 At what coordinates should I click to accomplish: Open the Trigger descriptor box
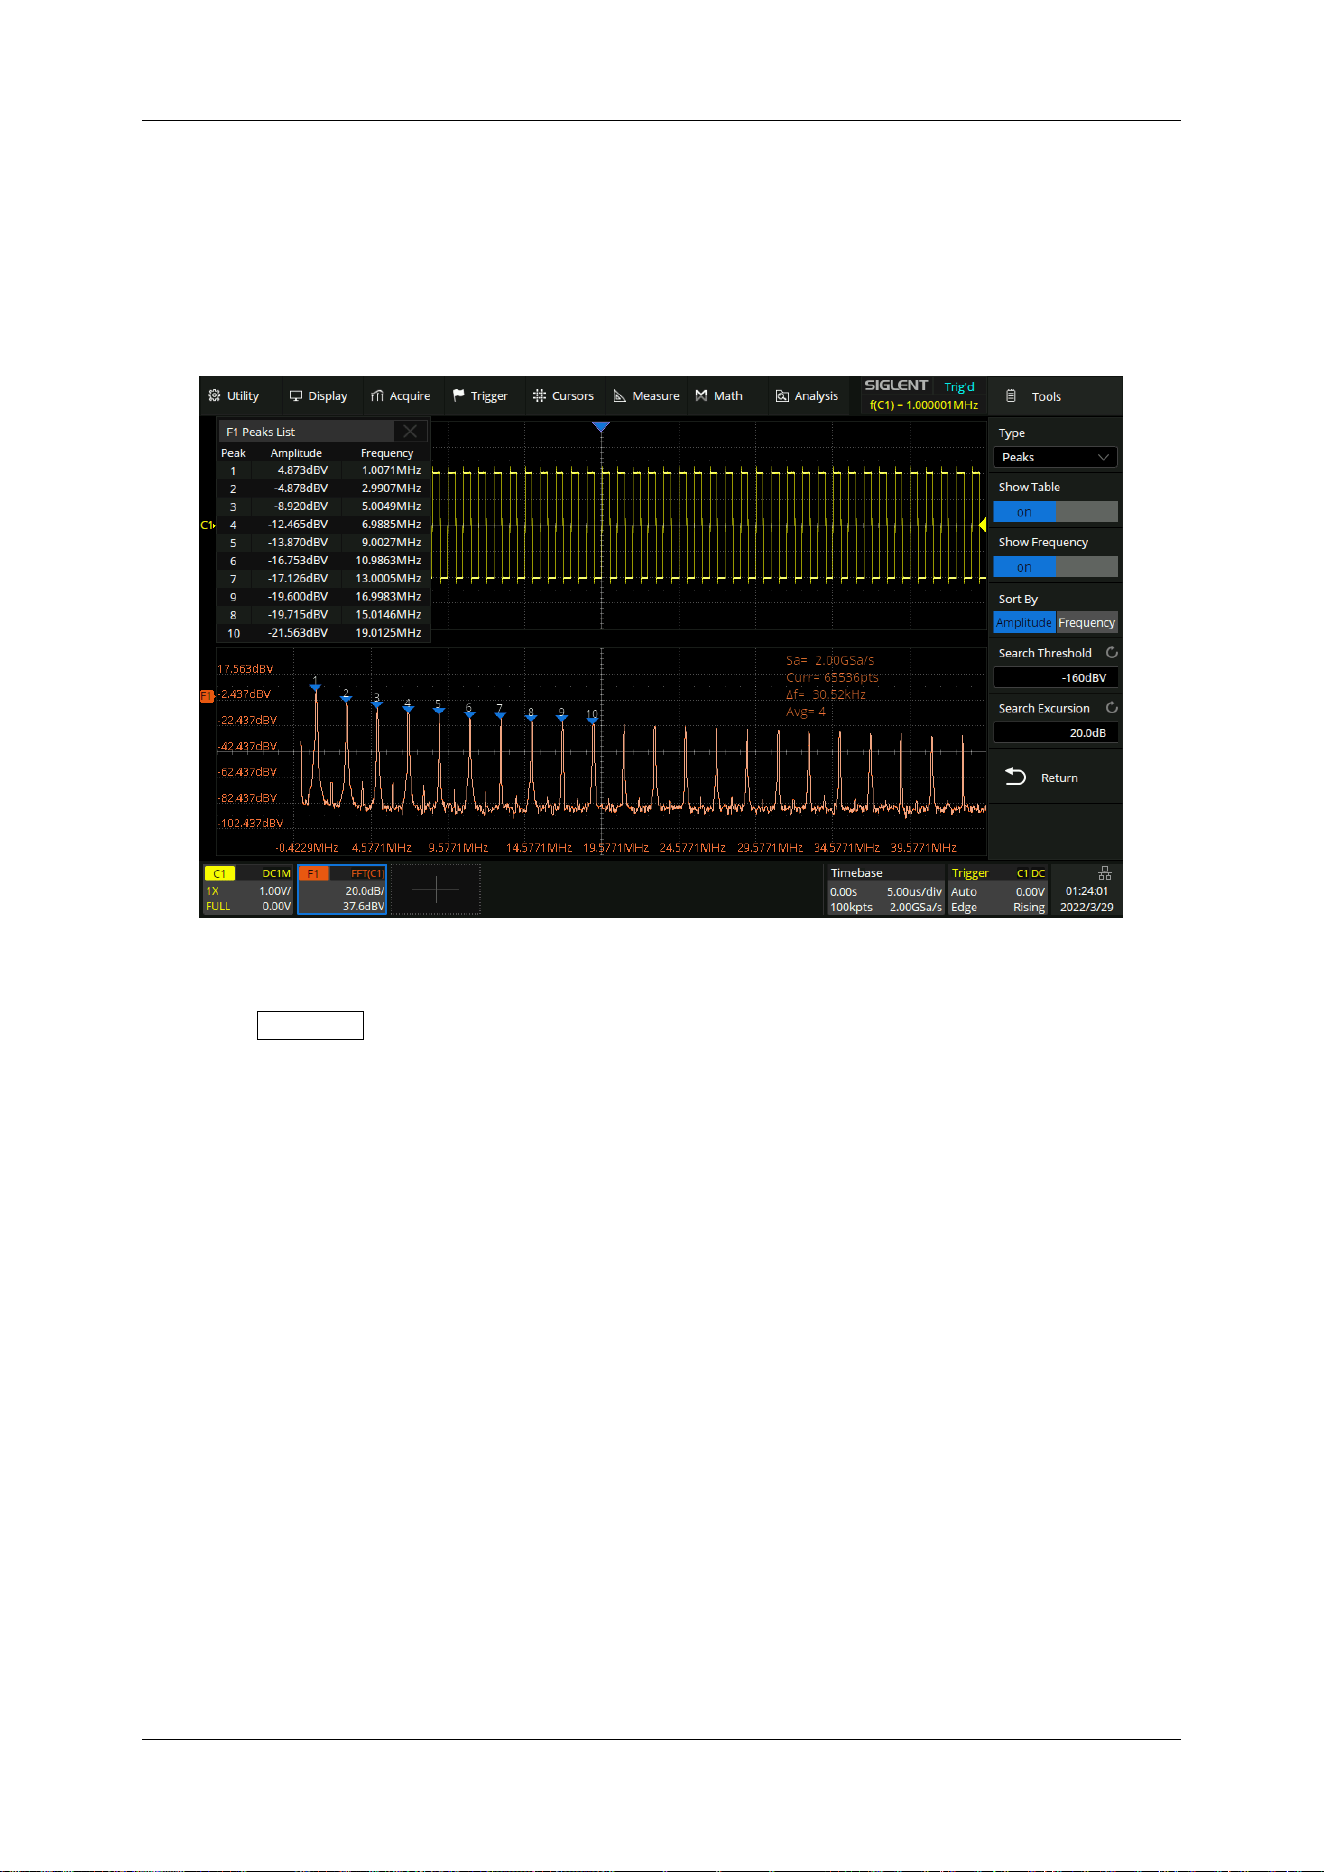(997, 889)
